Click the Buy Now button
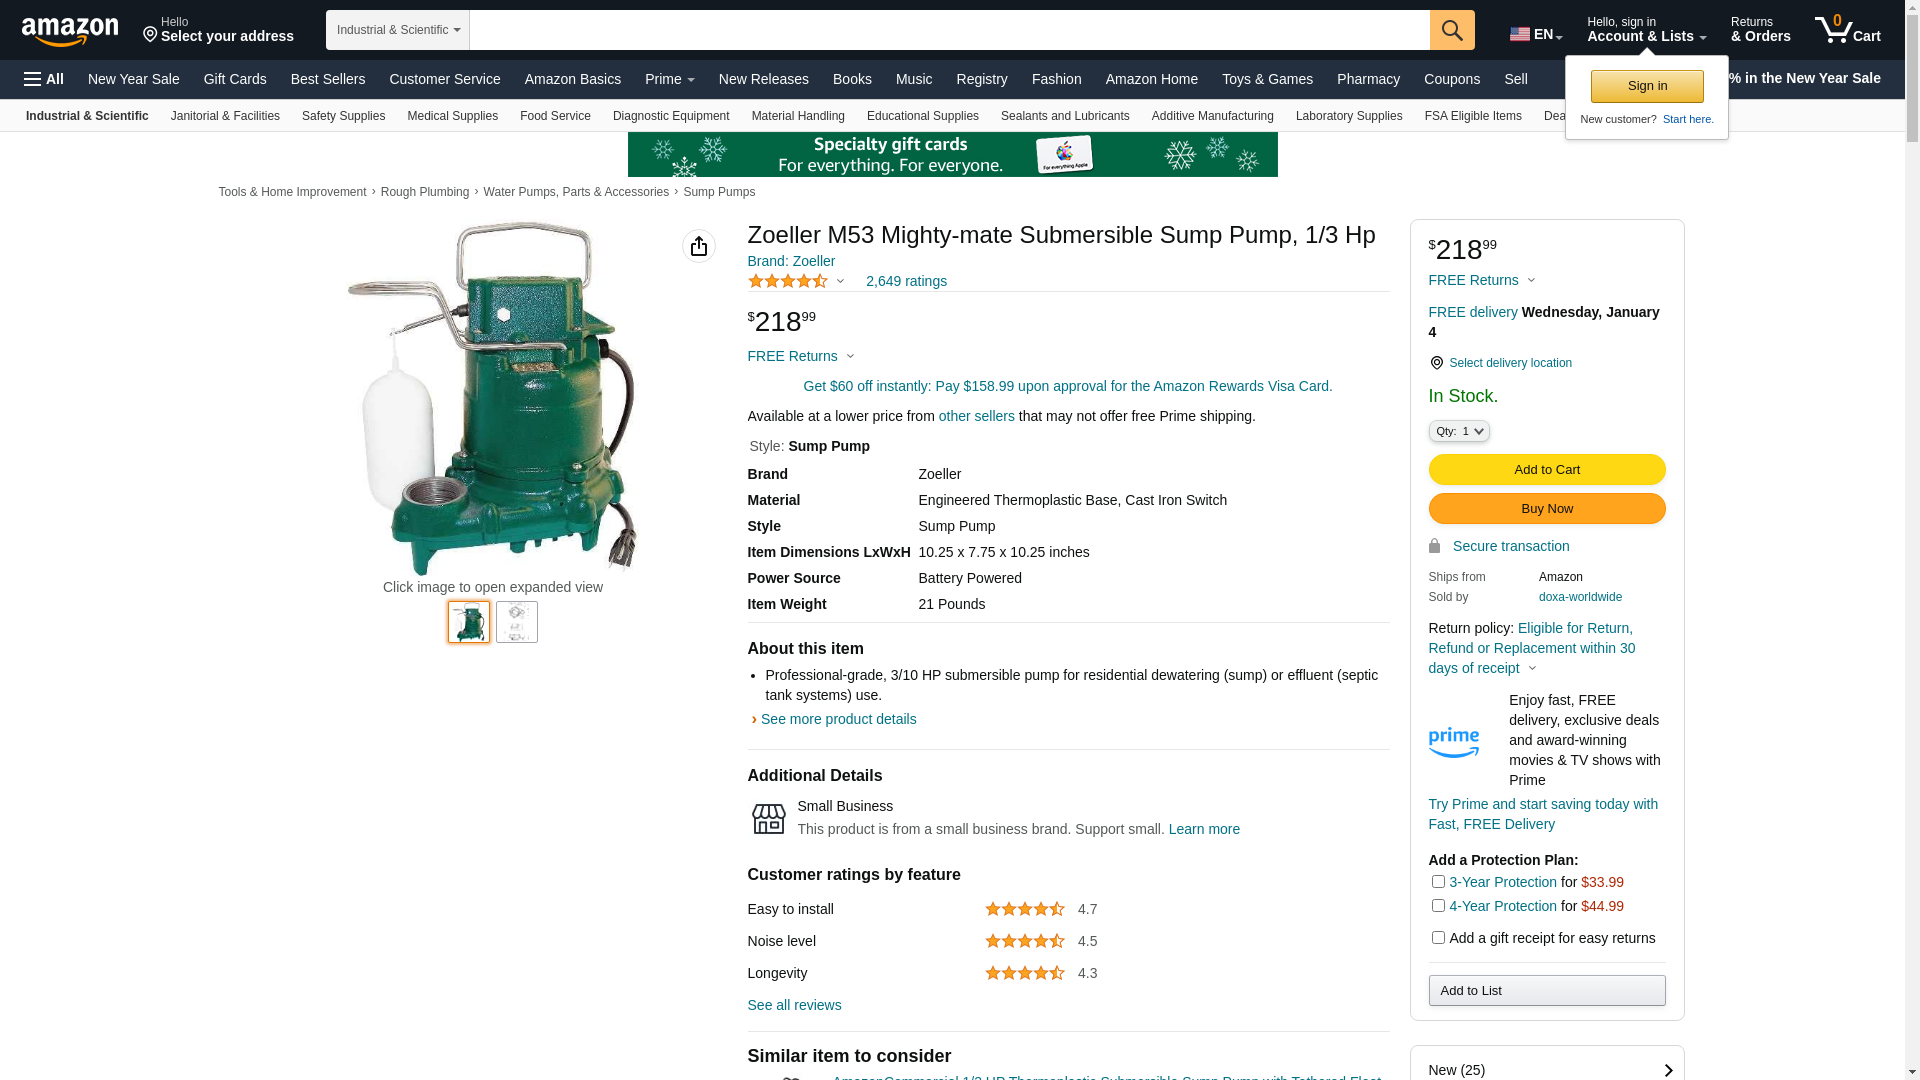This screenshot has width=1920, height=1080. pos(1547,509)
